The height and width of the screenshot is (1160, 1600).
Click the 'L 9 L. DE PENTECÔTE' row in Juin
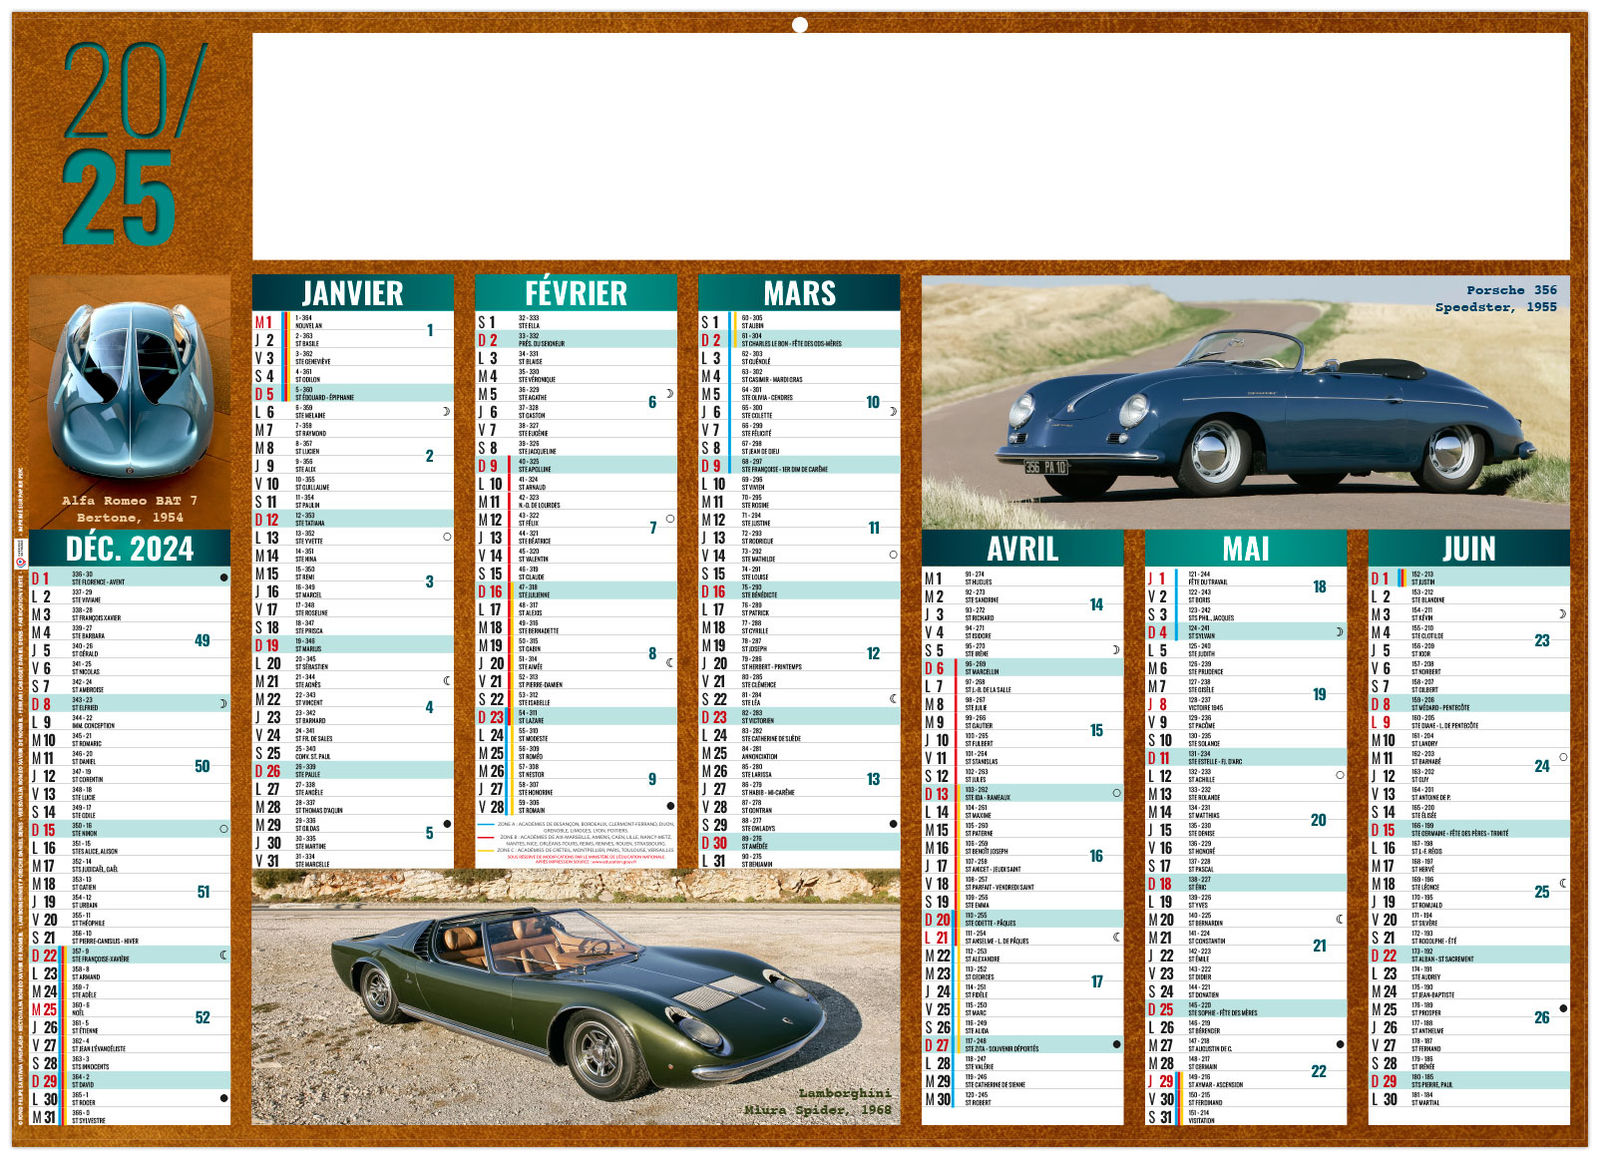pos(1469,721)
